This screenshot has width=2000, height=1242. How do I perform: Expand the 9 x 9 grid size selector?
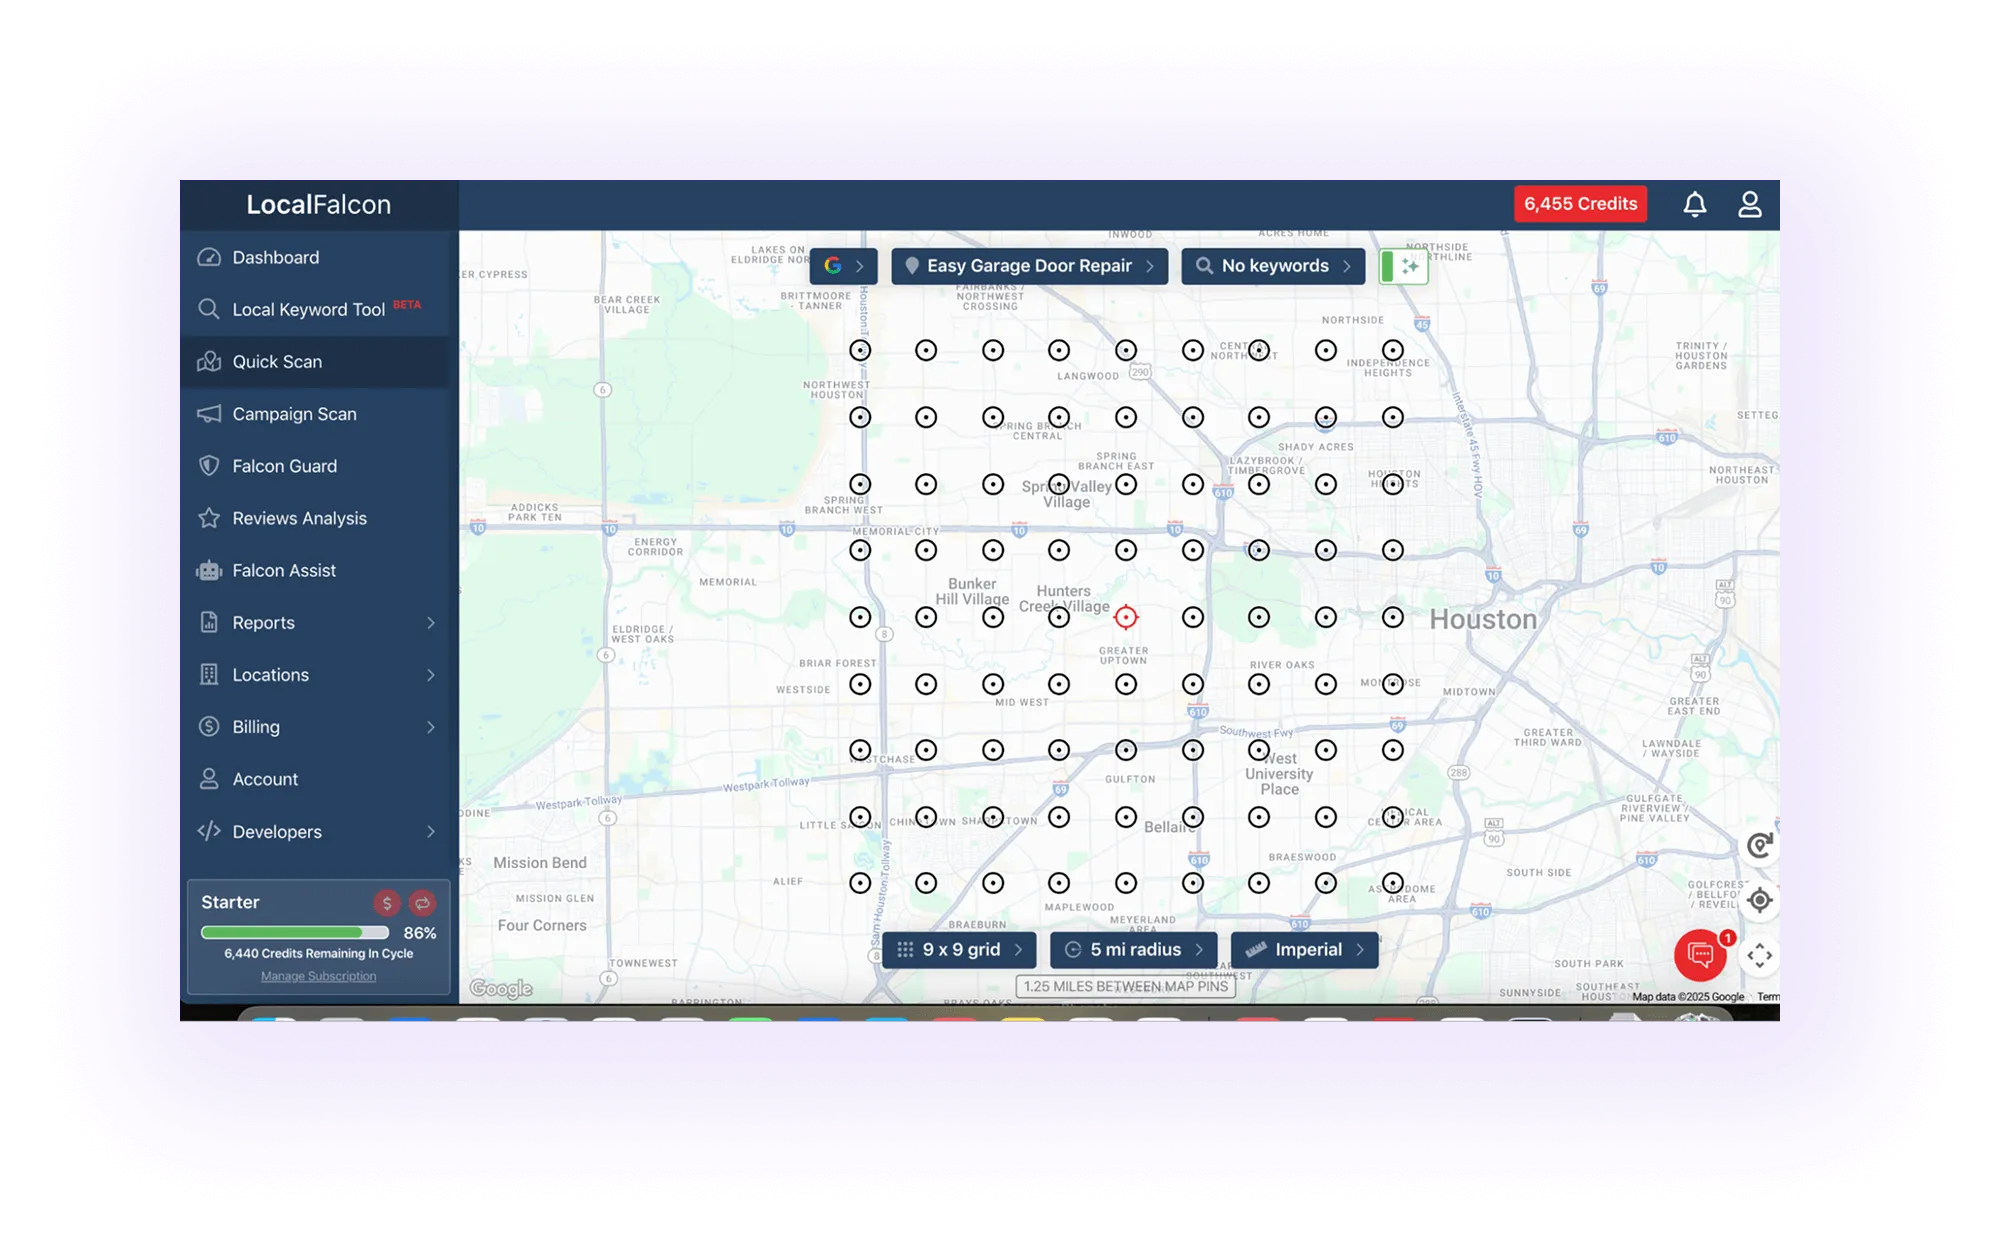pyautogui.click(x=959, y=949)
